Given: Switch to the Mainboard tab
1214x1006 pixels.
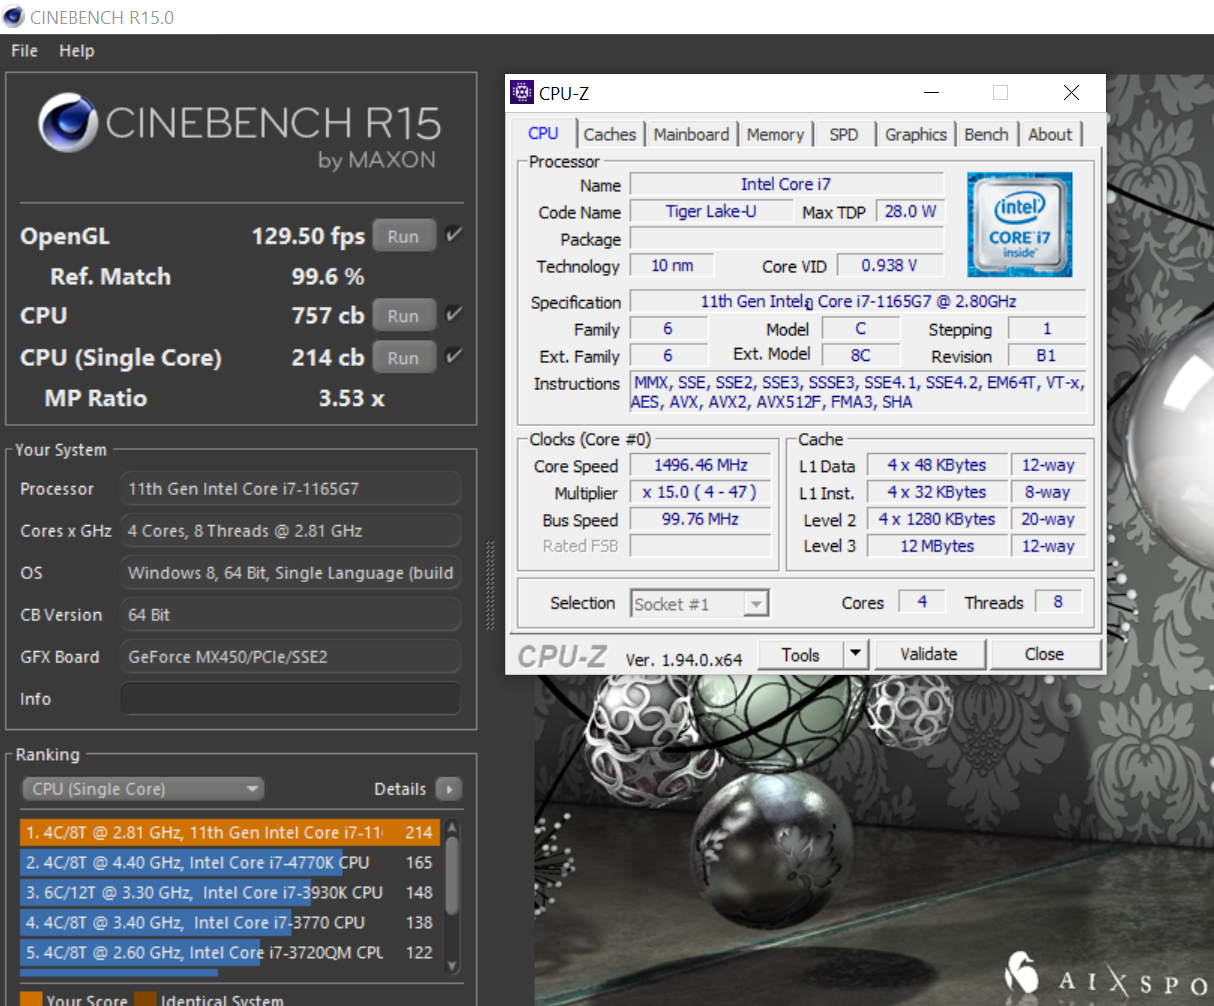Looking at the screenshot, I should coord(691,134).
